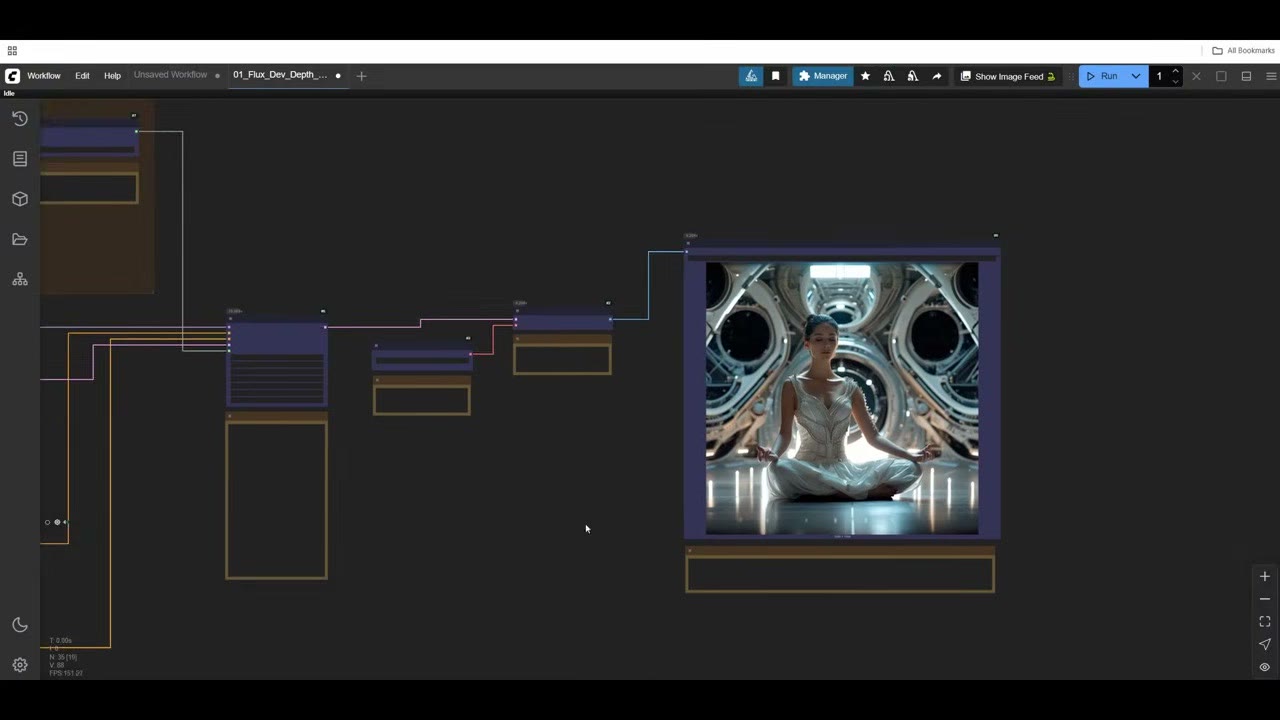
Task: Open the All Bookmarks folder
Action: [1243, 50]
